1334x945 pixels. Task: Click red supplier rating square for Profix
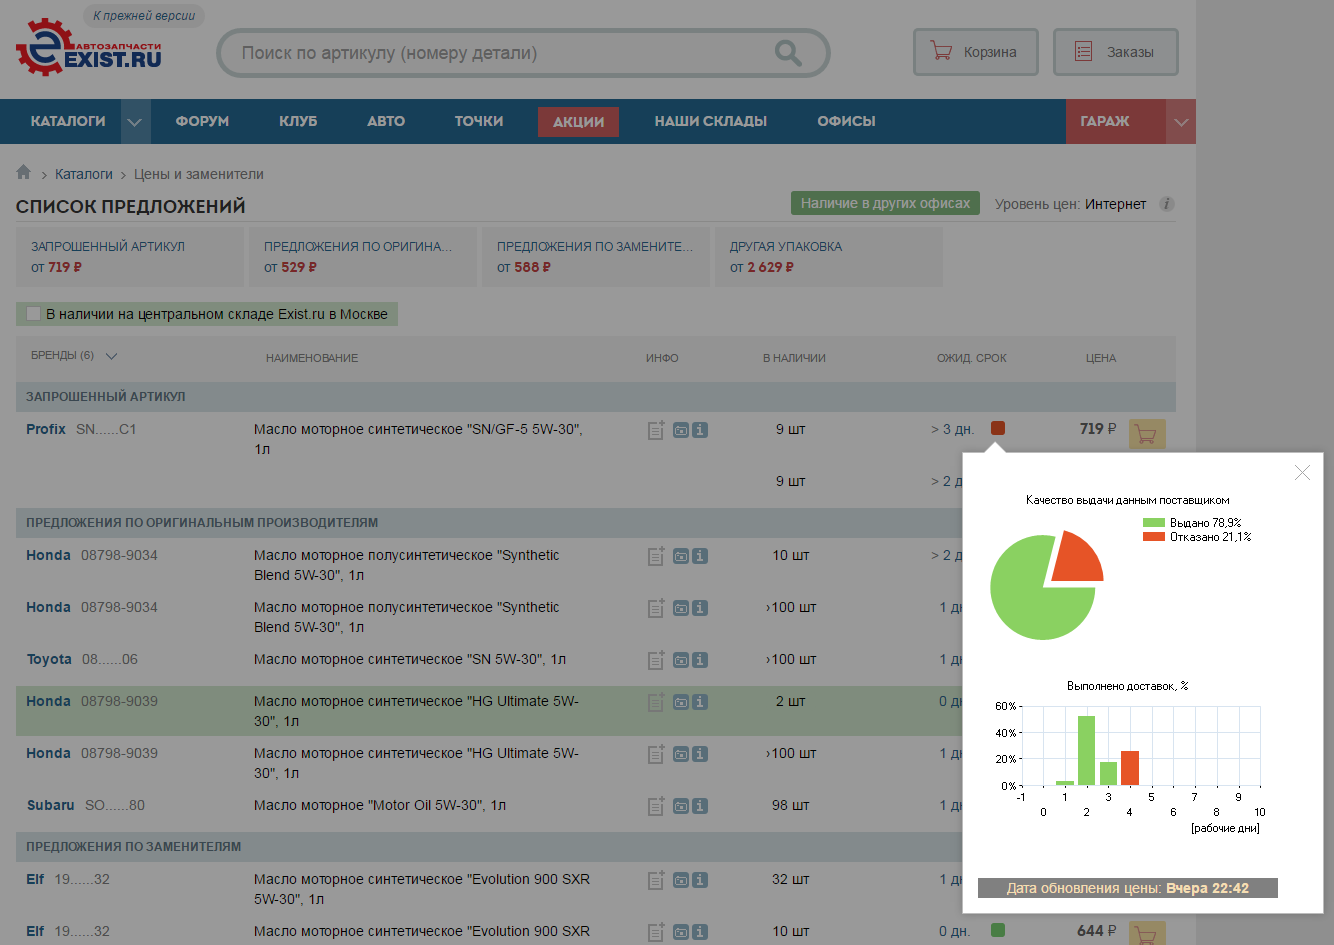click(998, 428)
